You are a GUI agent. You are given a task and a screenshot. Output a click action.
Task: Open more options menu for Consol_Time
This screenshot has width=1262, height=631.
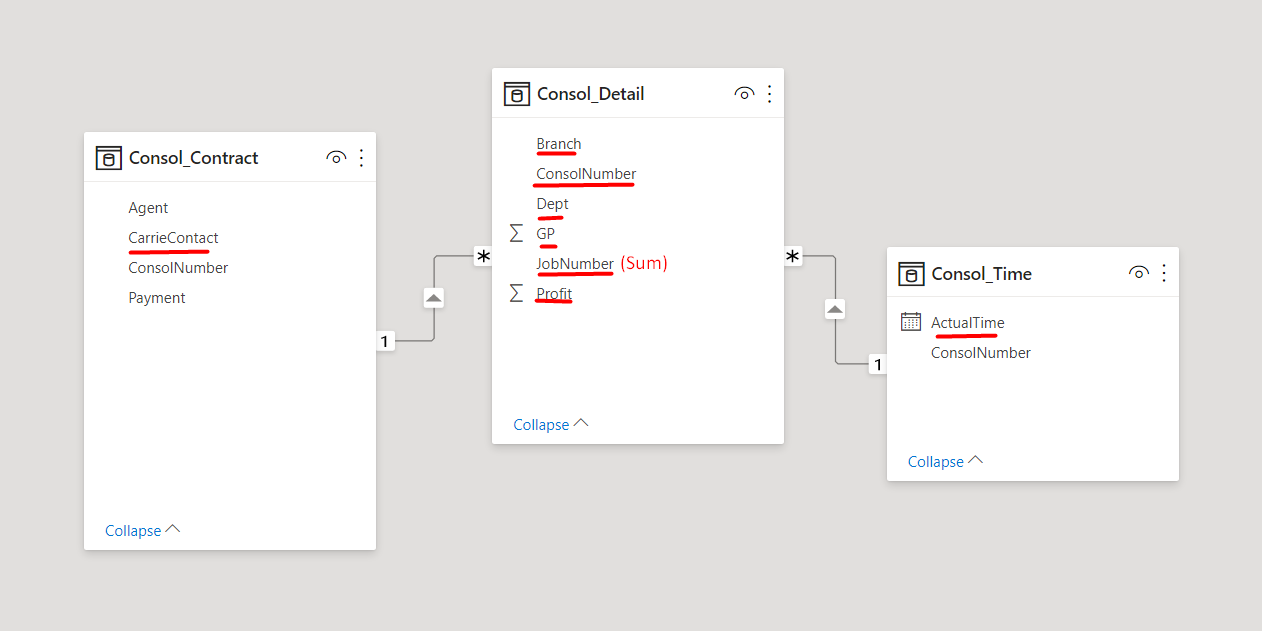(1164, 273)
